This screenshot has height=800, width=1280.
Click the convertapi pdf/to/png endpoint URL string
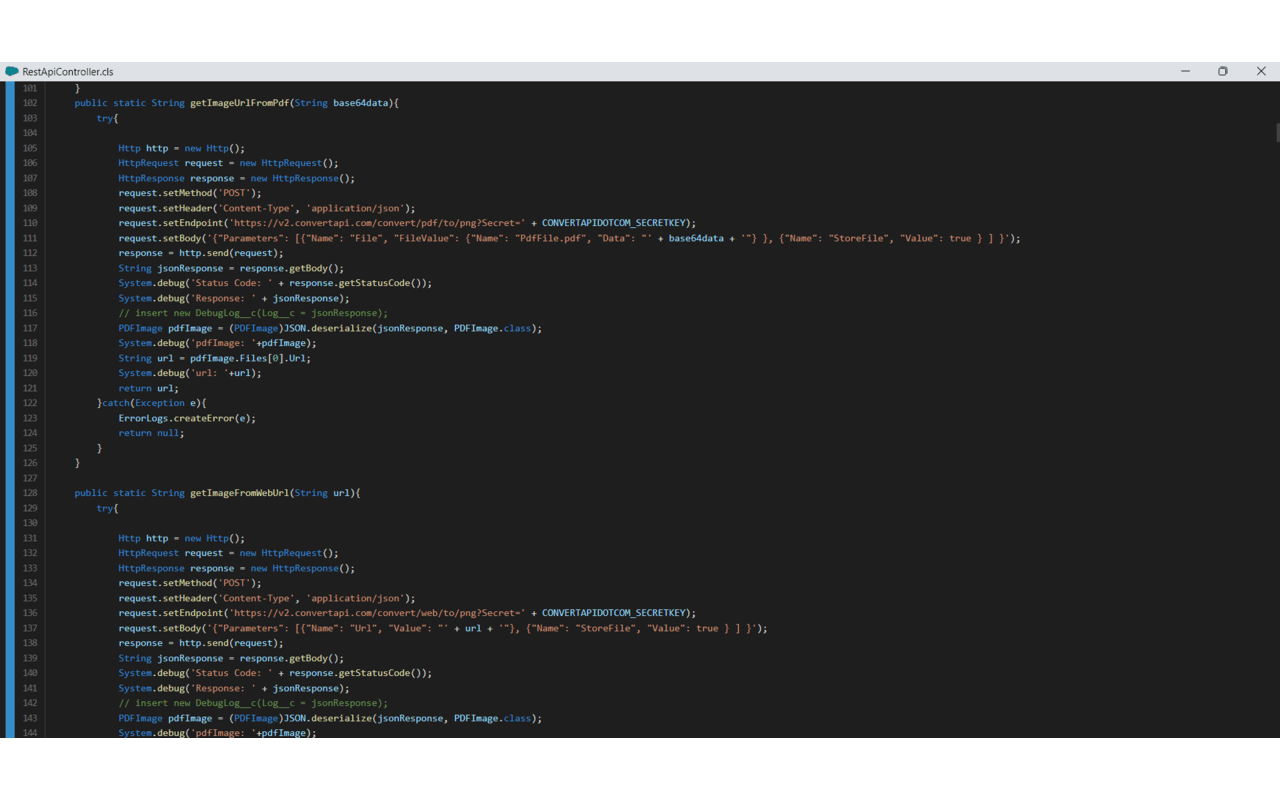pyautogui.click(x=378, y=223)
